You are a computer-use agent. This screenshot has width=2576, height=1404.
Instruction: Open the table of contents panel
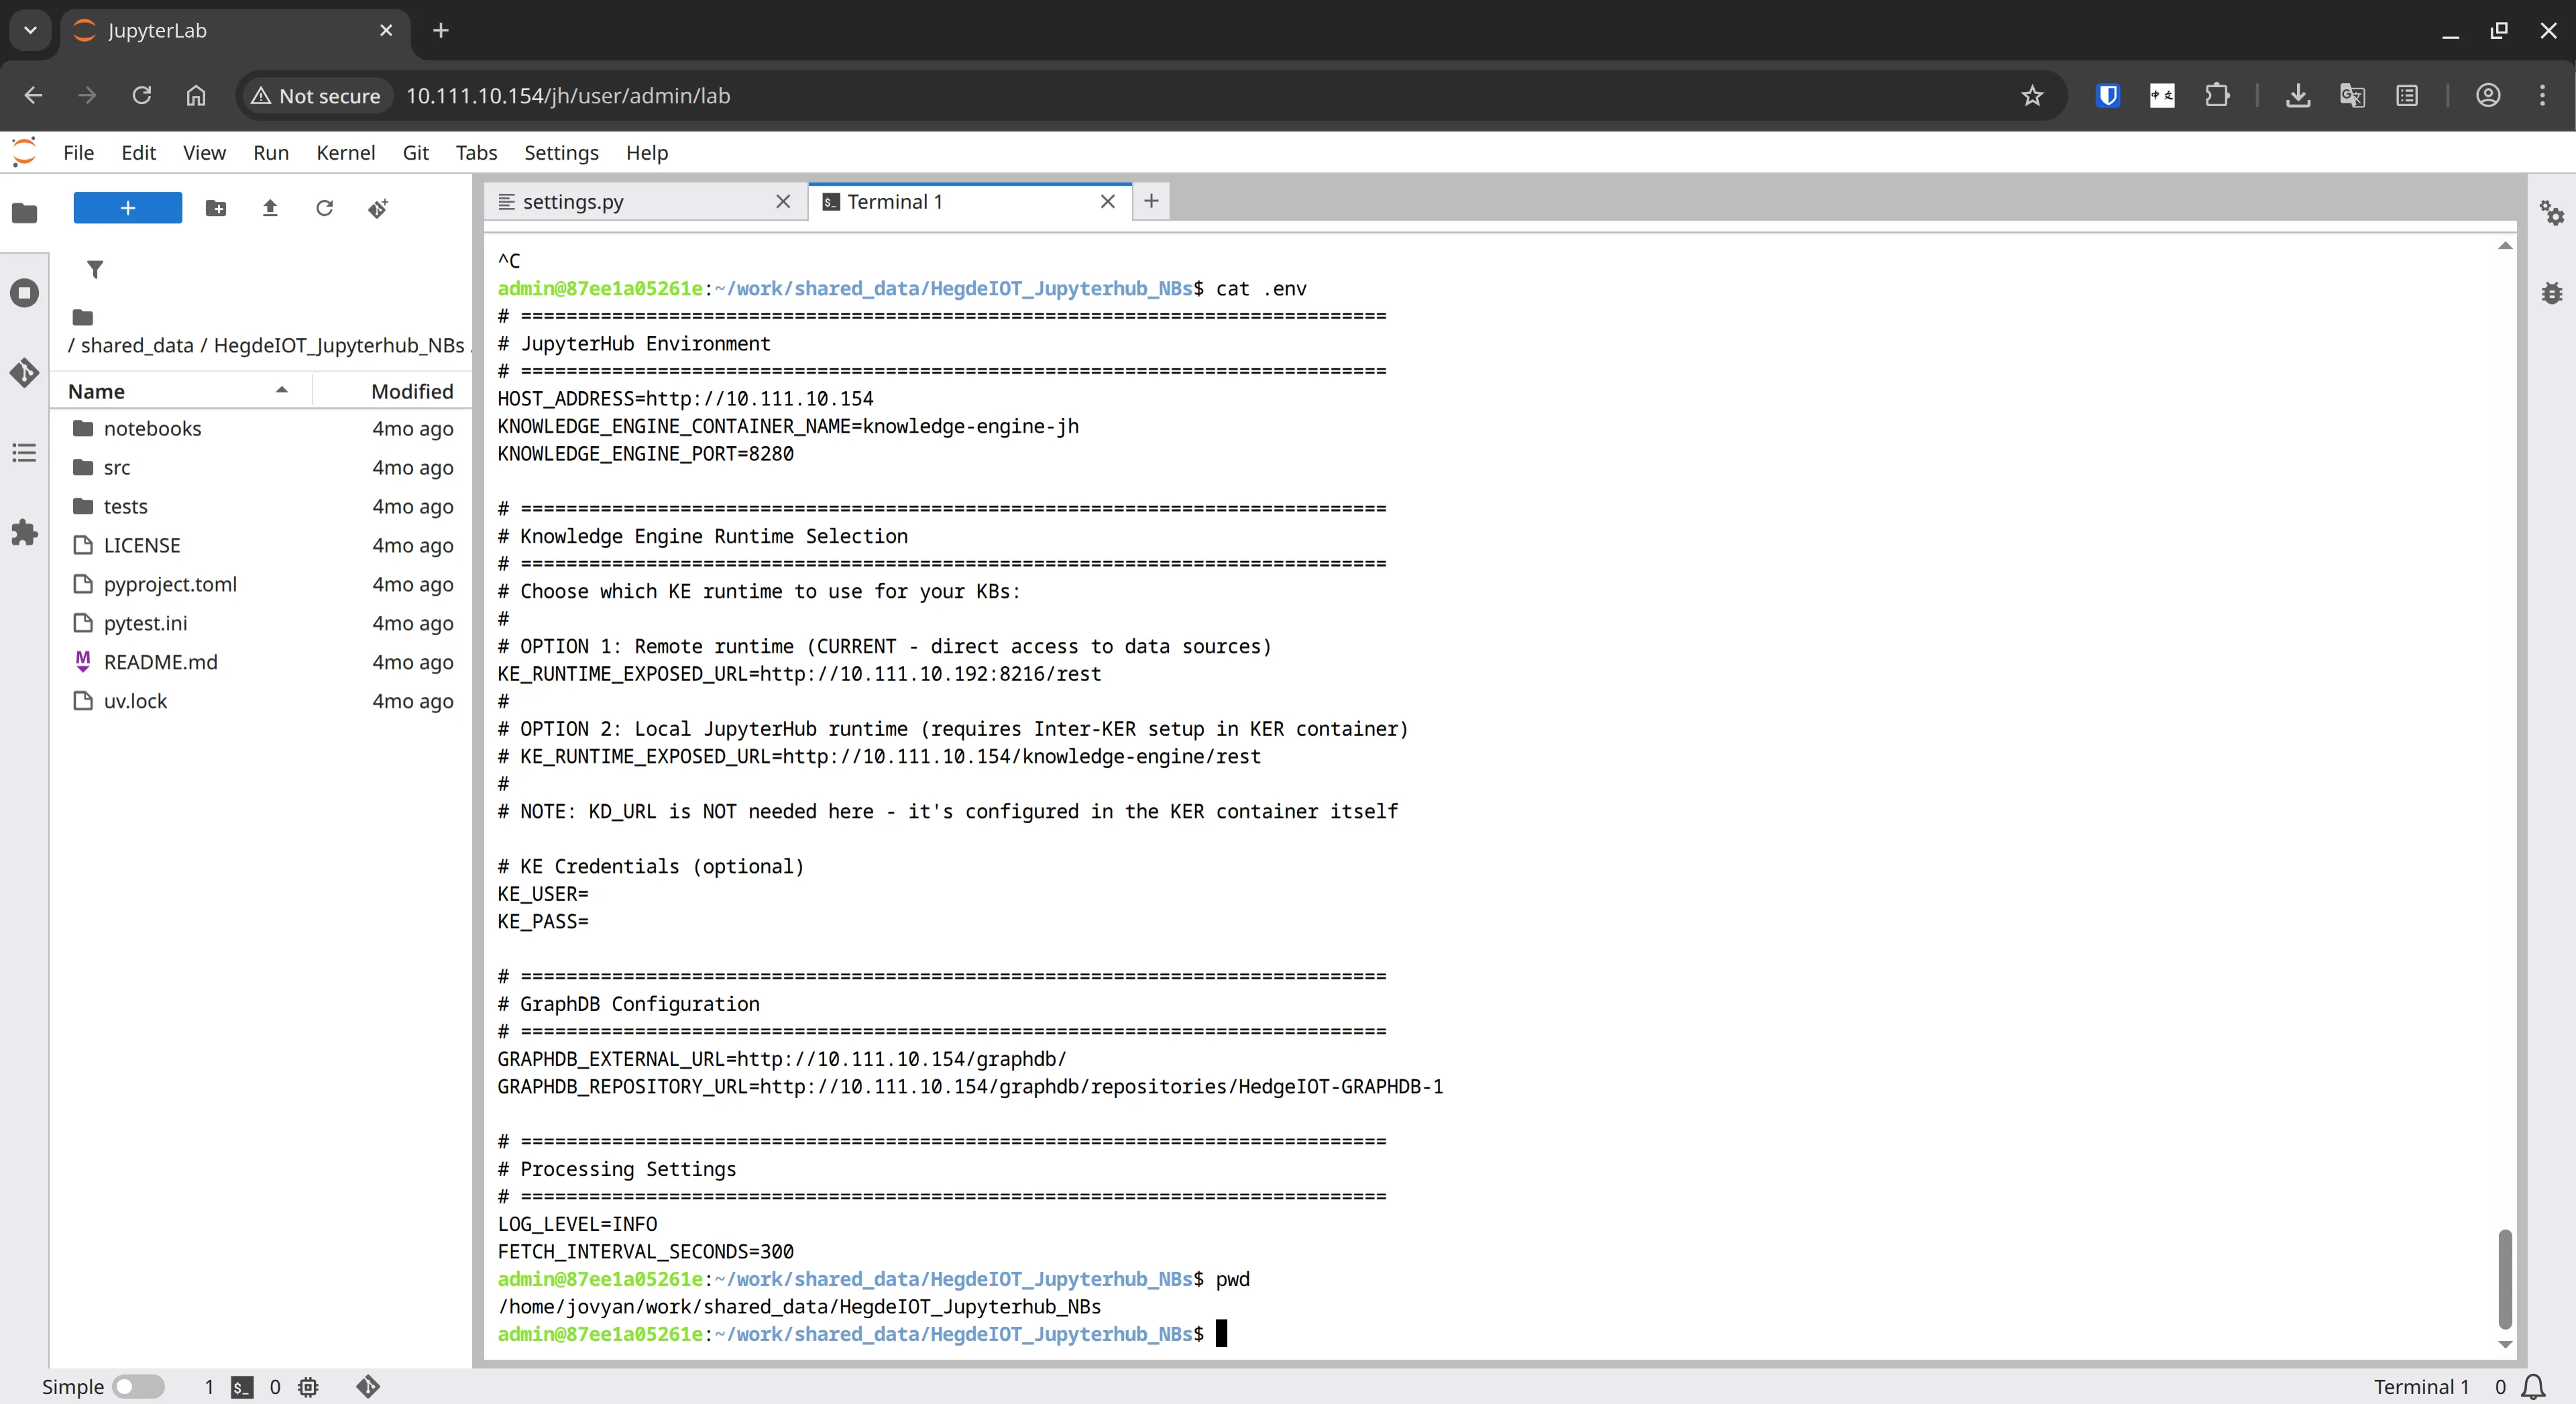(24, 452)
